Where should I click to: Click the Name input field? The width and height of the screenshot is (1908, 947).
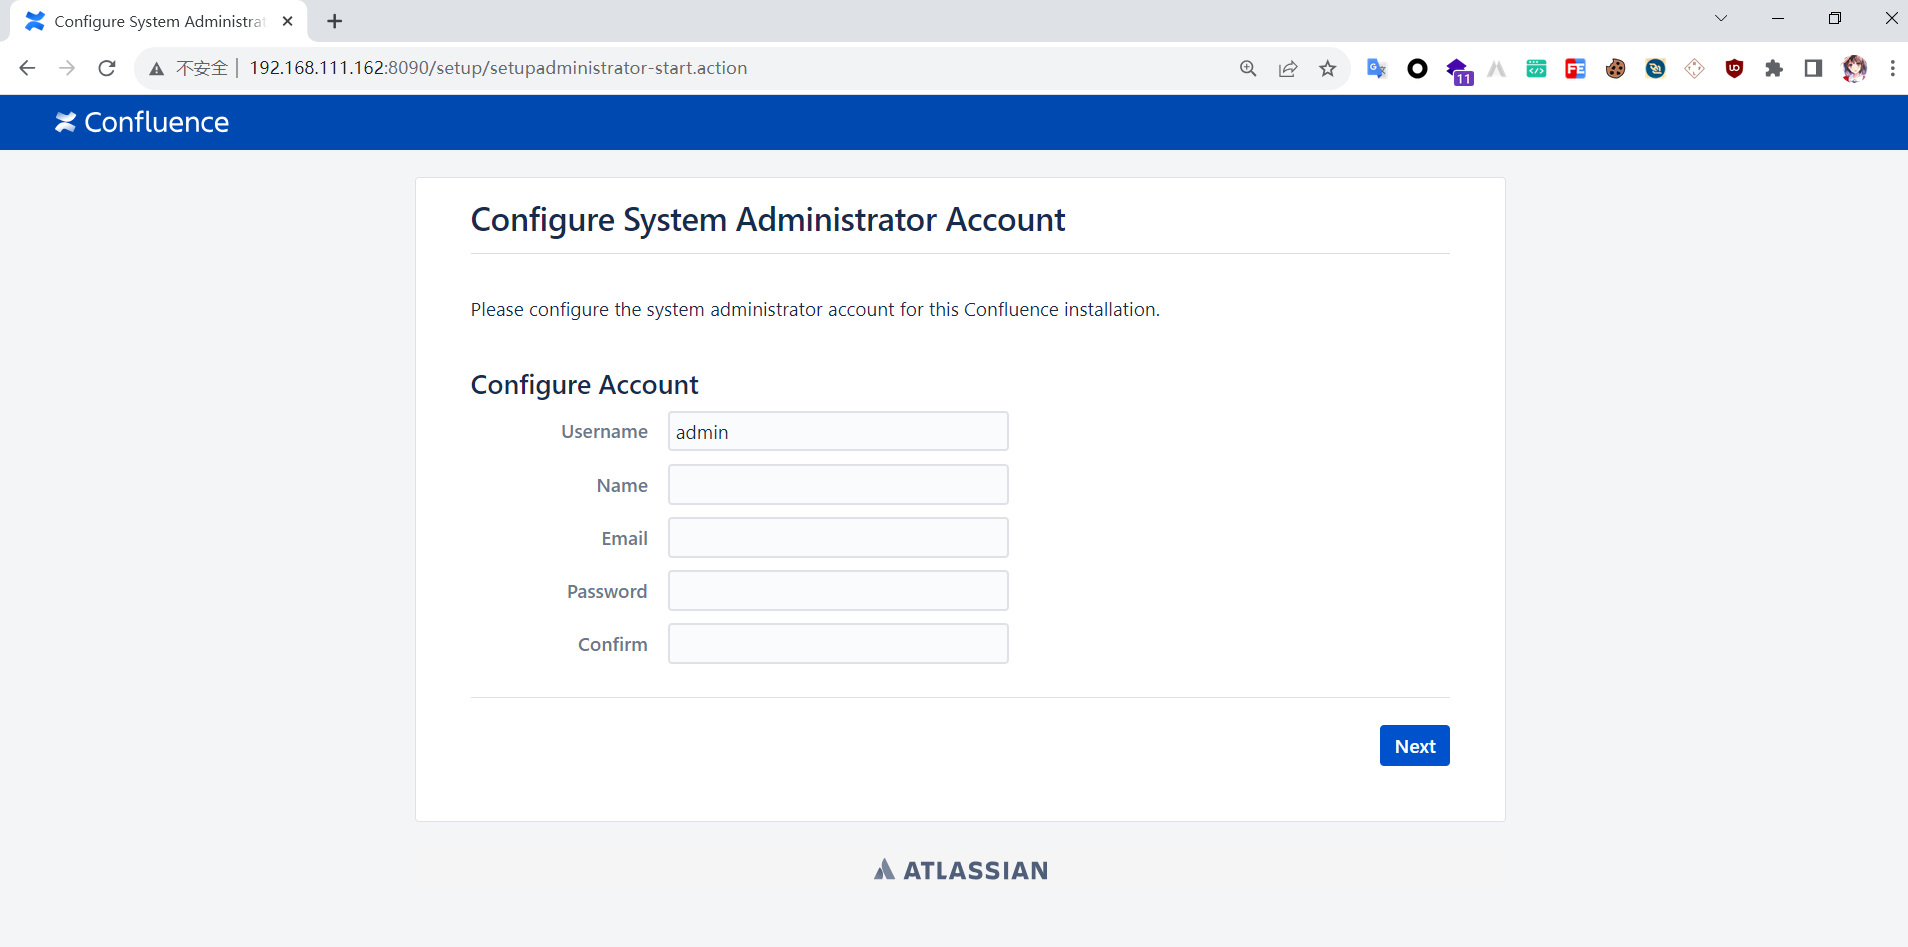point(838,485)
